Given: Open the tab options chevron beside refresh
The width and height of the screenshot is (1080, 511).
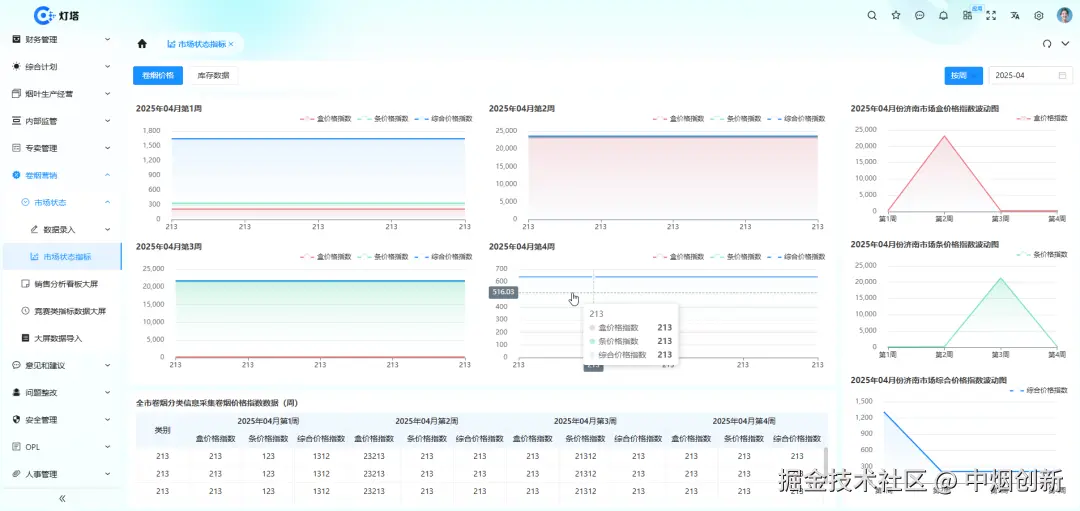Looking at the screenshot, I should [1065, 43].
